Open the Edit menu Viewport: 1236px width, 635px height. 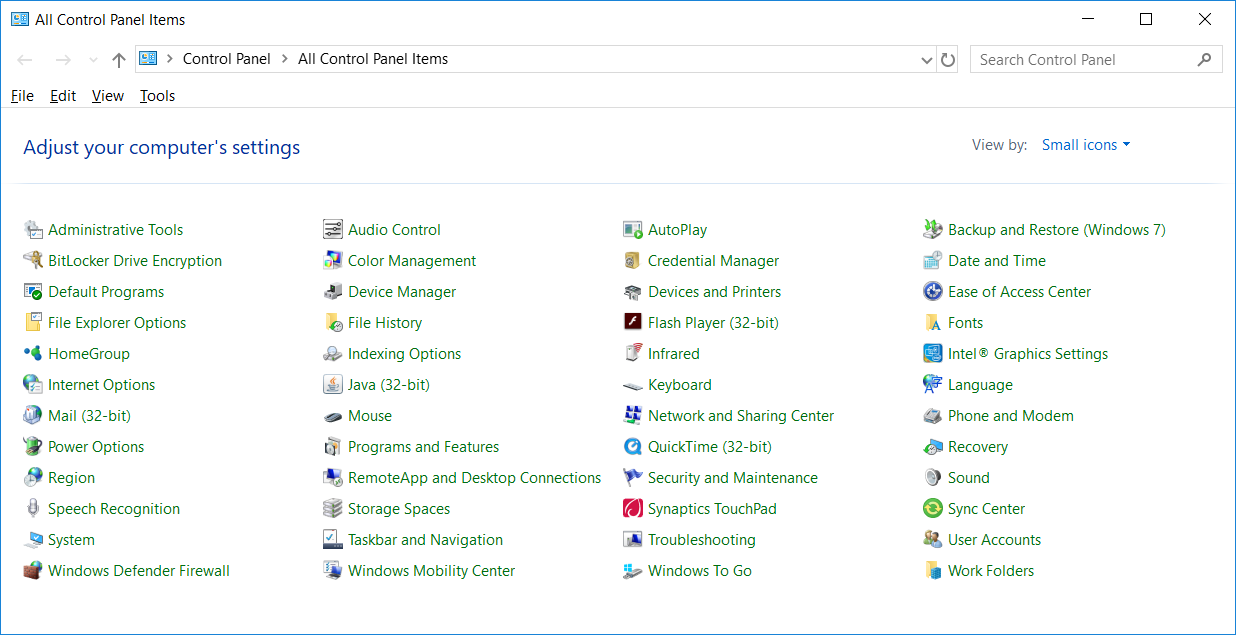click(x=63, y=96)
